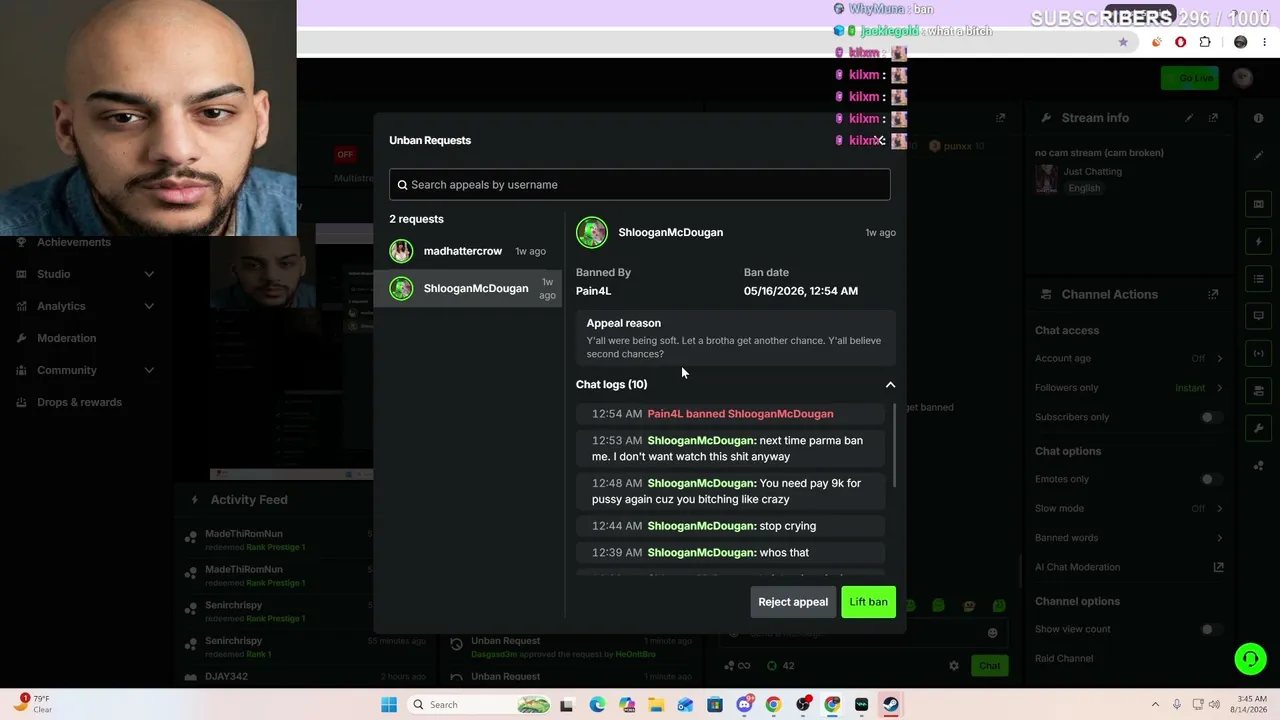Search appeals by username field
Viewport: 1280px width, 720px height.
[639, 184]
